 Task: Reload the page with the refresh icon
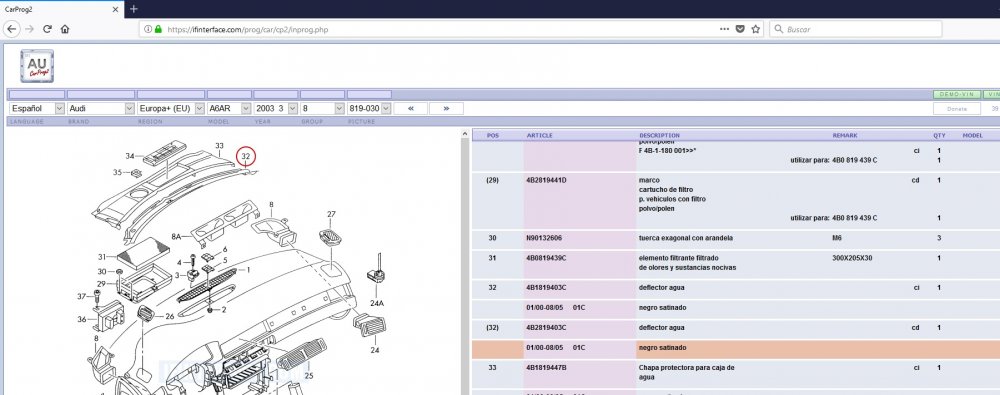click(x=47, y=29)
